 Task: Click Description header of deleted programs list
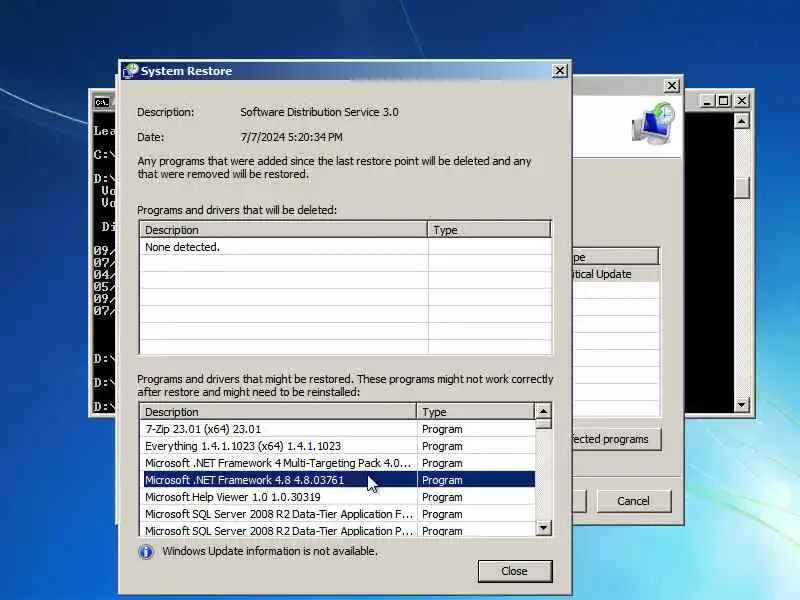(284, 230)
